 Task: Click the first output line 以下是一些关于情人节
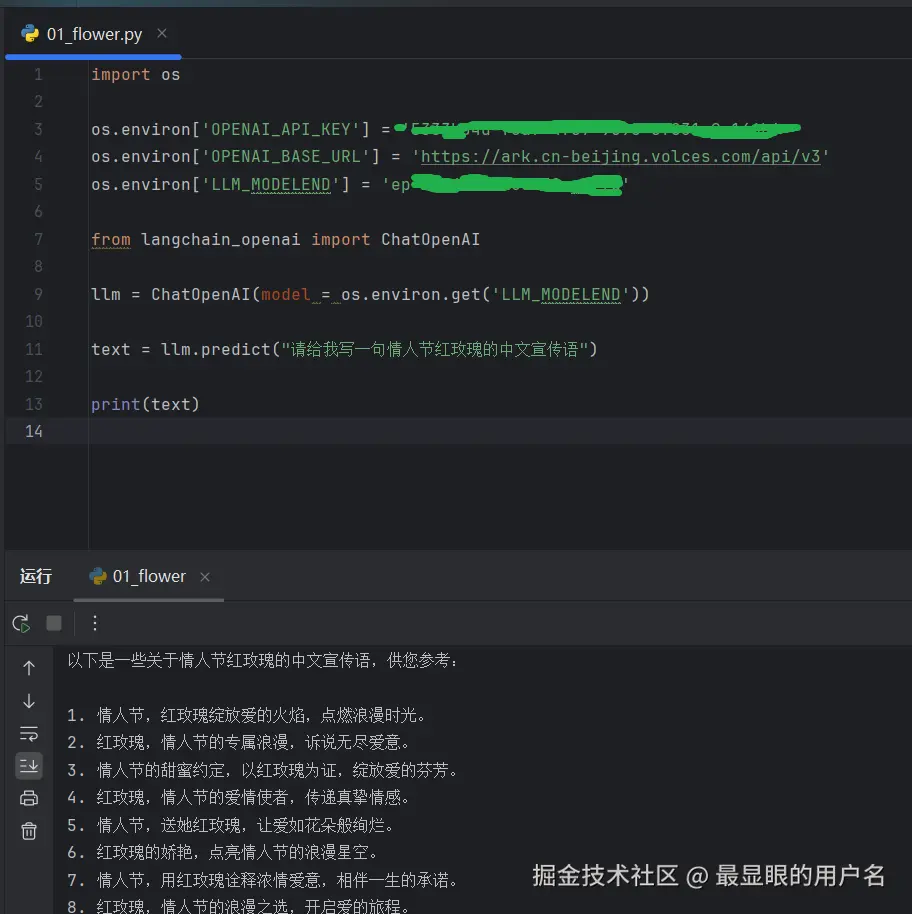point(264,660)
